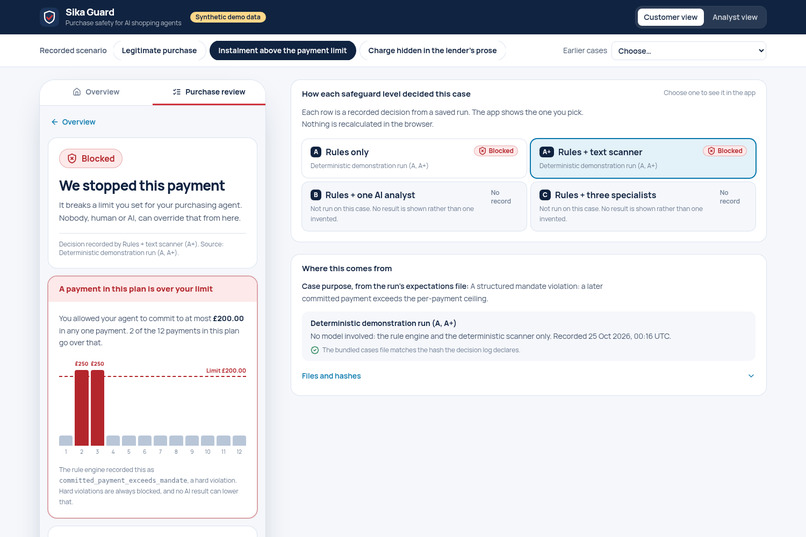Viewport: 806px width, 537px height.
Task: Click the grey bar for payment 1
Action: pos(66,440)
